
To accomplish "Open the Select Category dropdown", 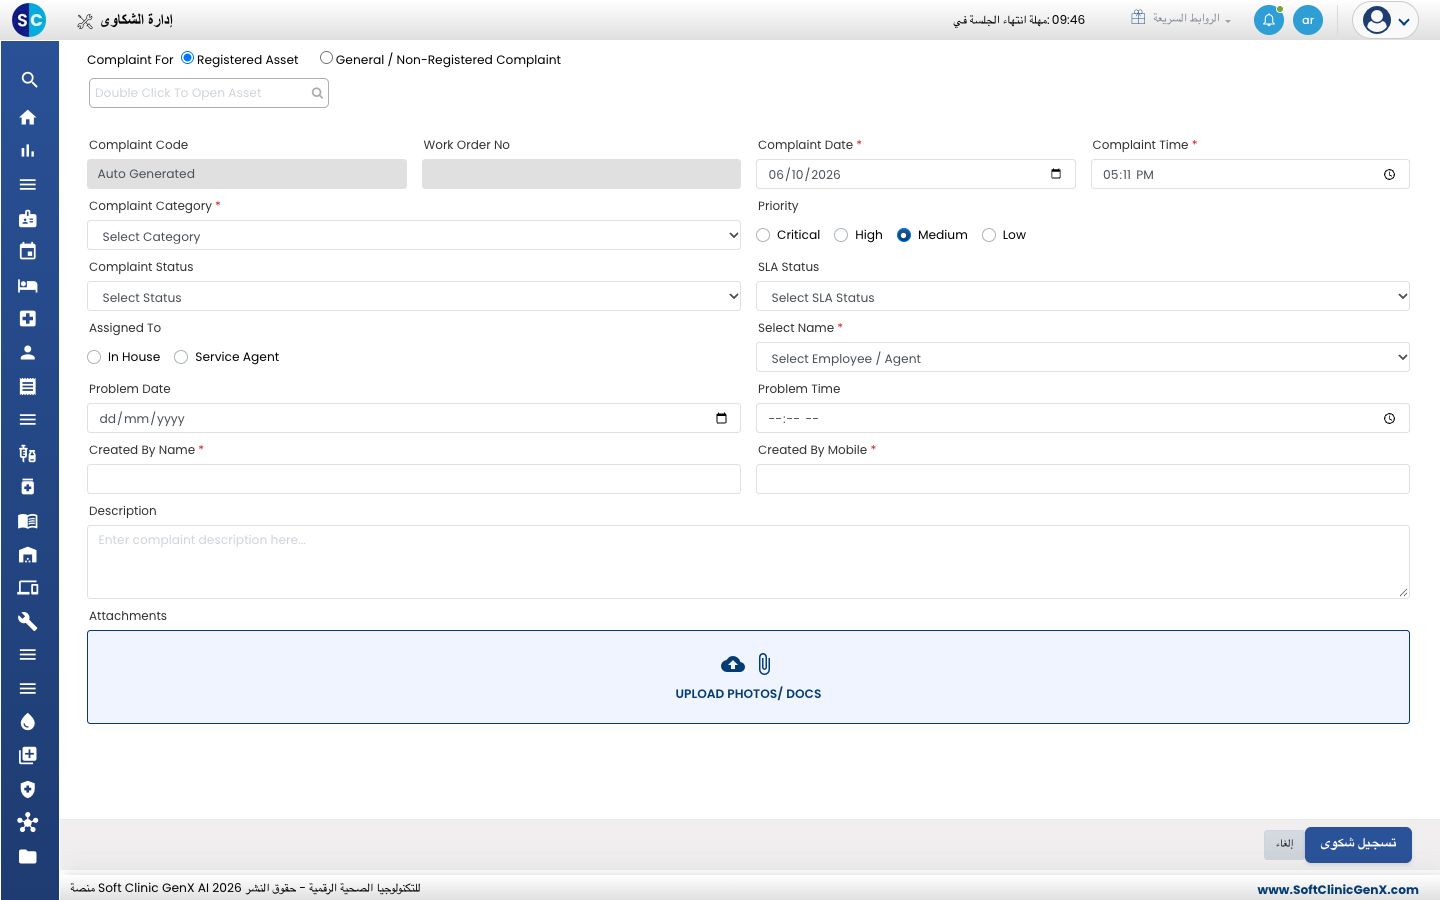I will [x=414, y=236].
